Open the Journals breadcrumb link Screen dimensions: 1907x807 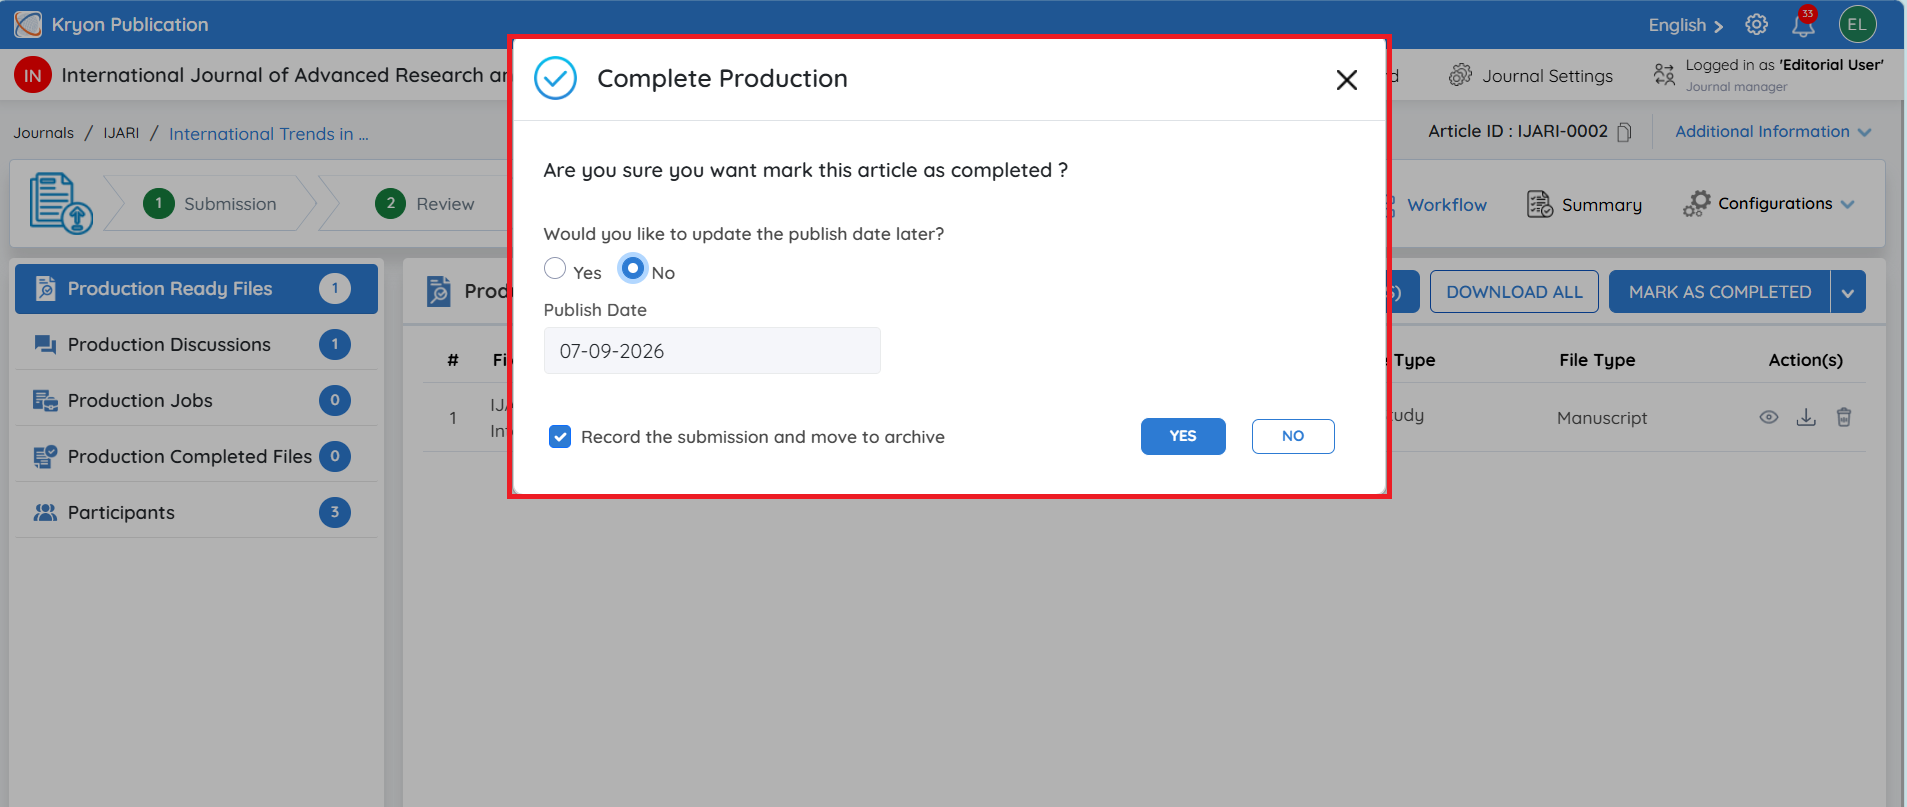[x=44, y=133]
